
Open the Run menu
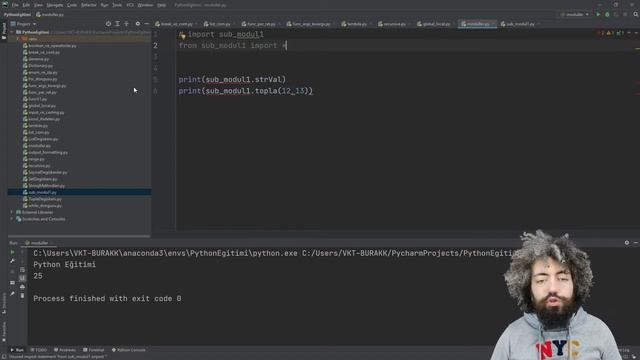(x=104, y=5)
